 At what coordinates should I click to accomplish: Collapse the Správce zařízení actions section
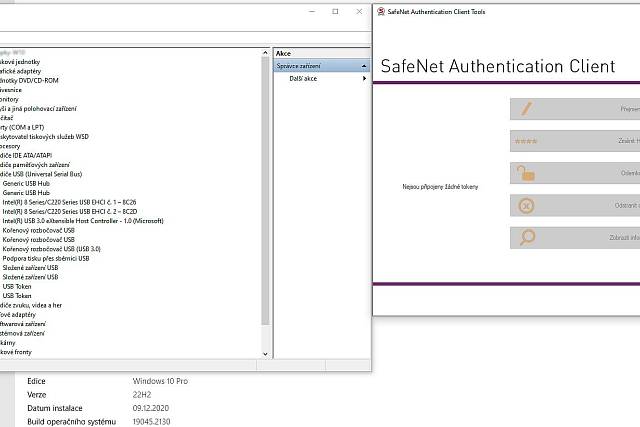point(364,66)
